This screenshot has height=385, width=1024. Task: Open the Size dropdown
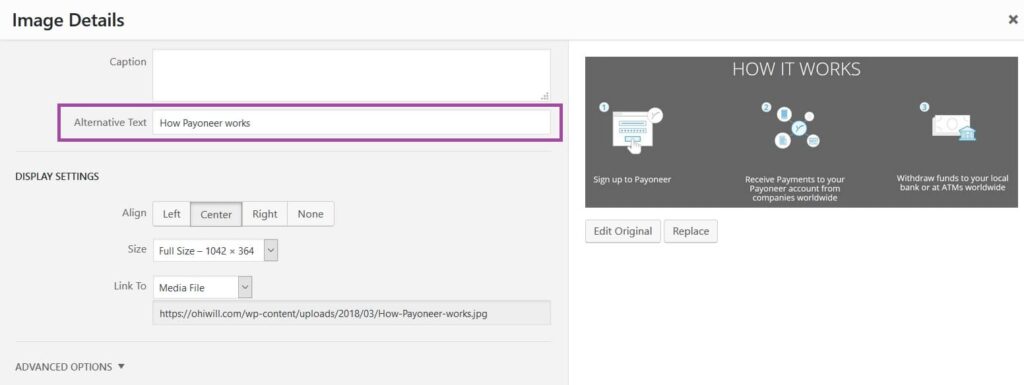coord(216,250)
